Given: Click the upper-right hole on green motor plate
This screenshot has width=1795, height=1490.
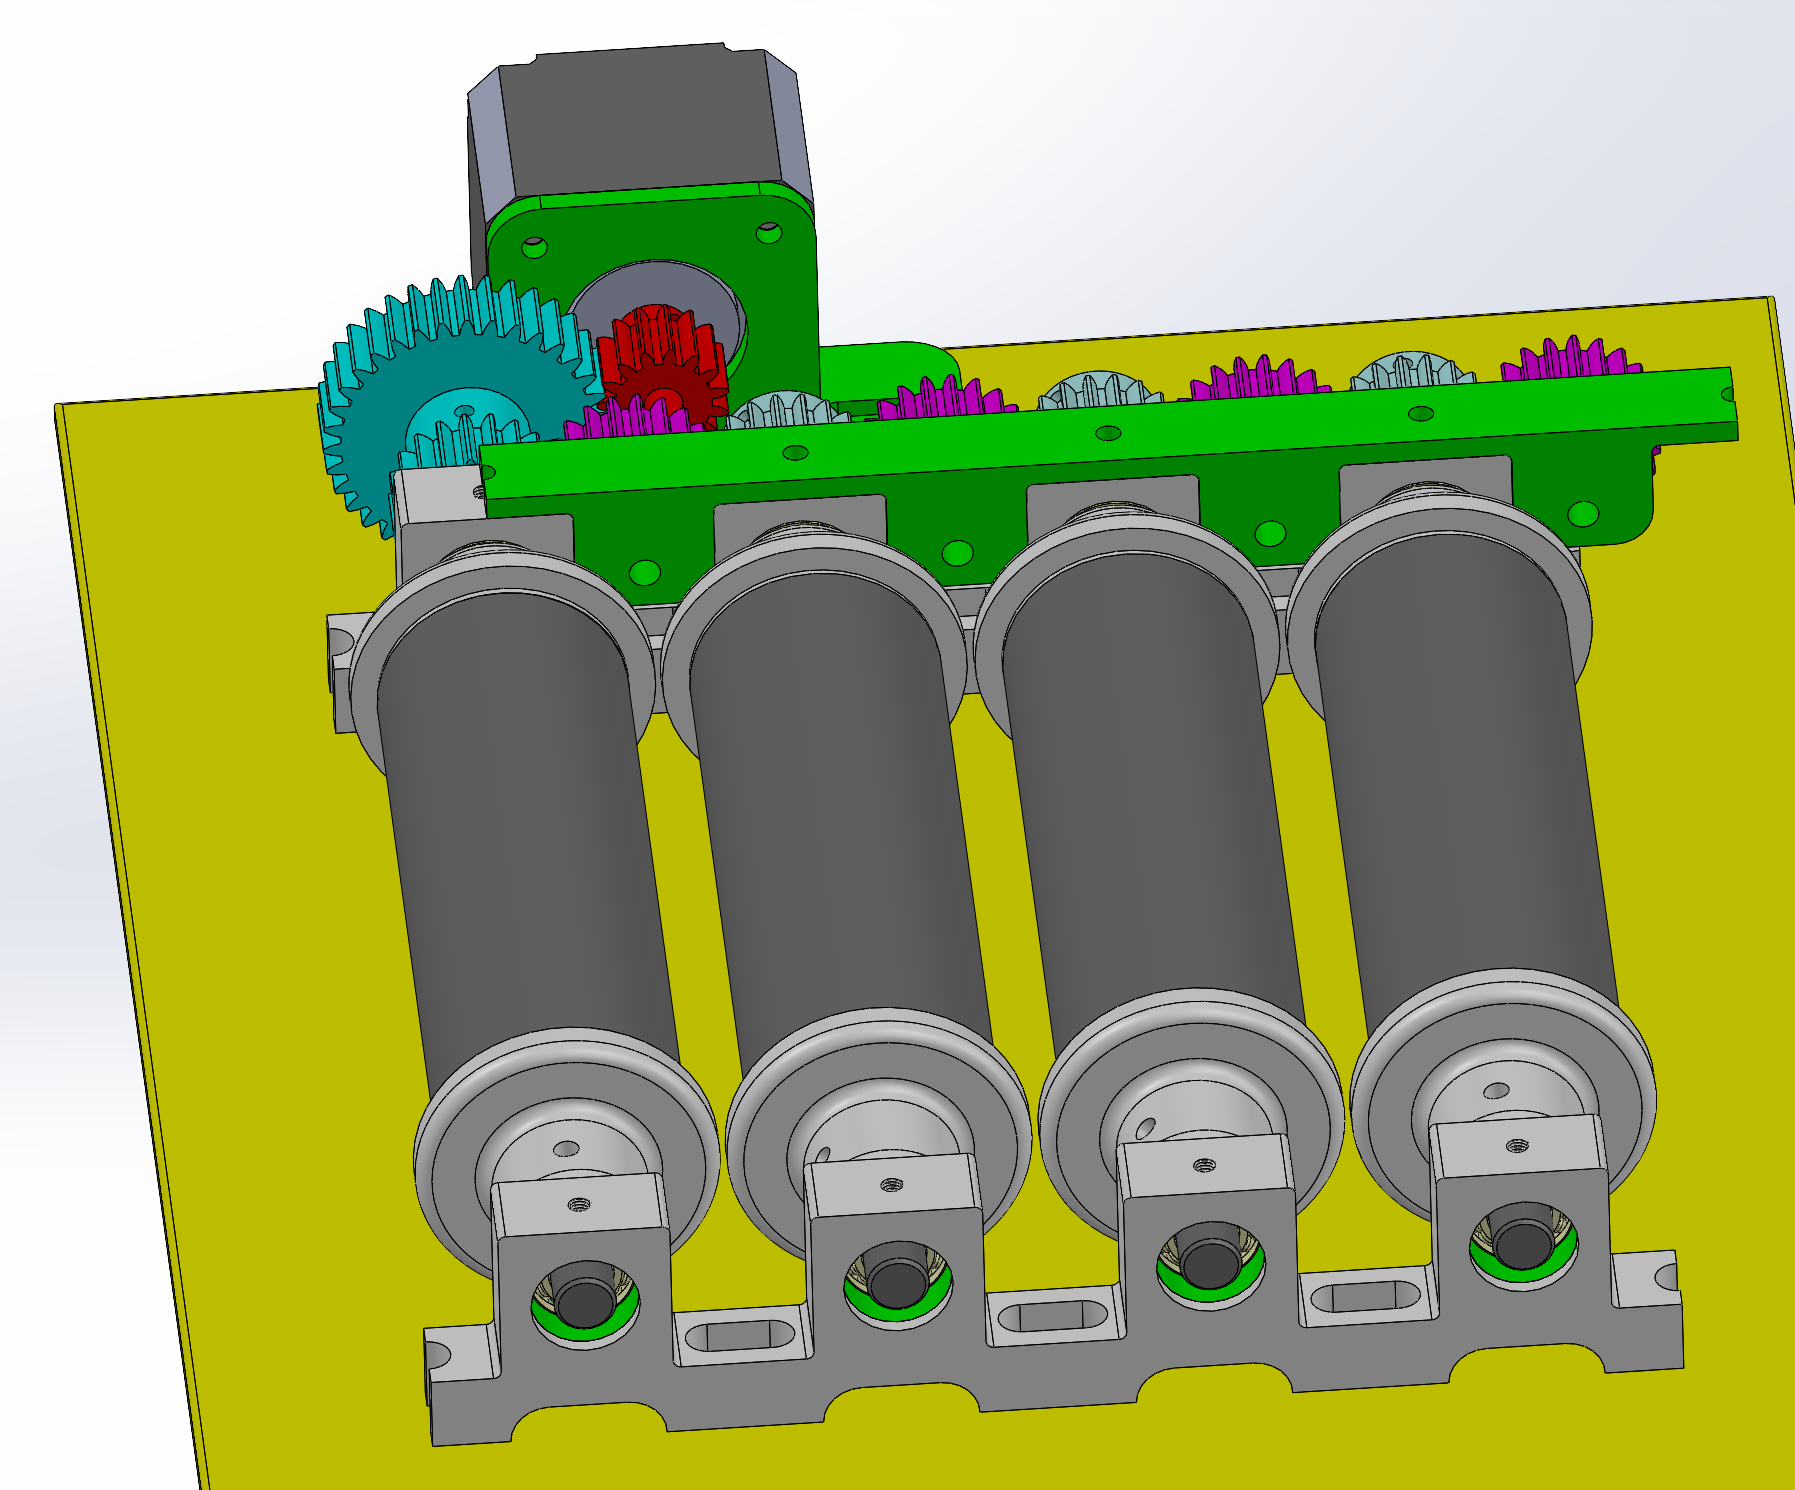Looking at the screenshot, I should click(768, 234).
